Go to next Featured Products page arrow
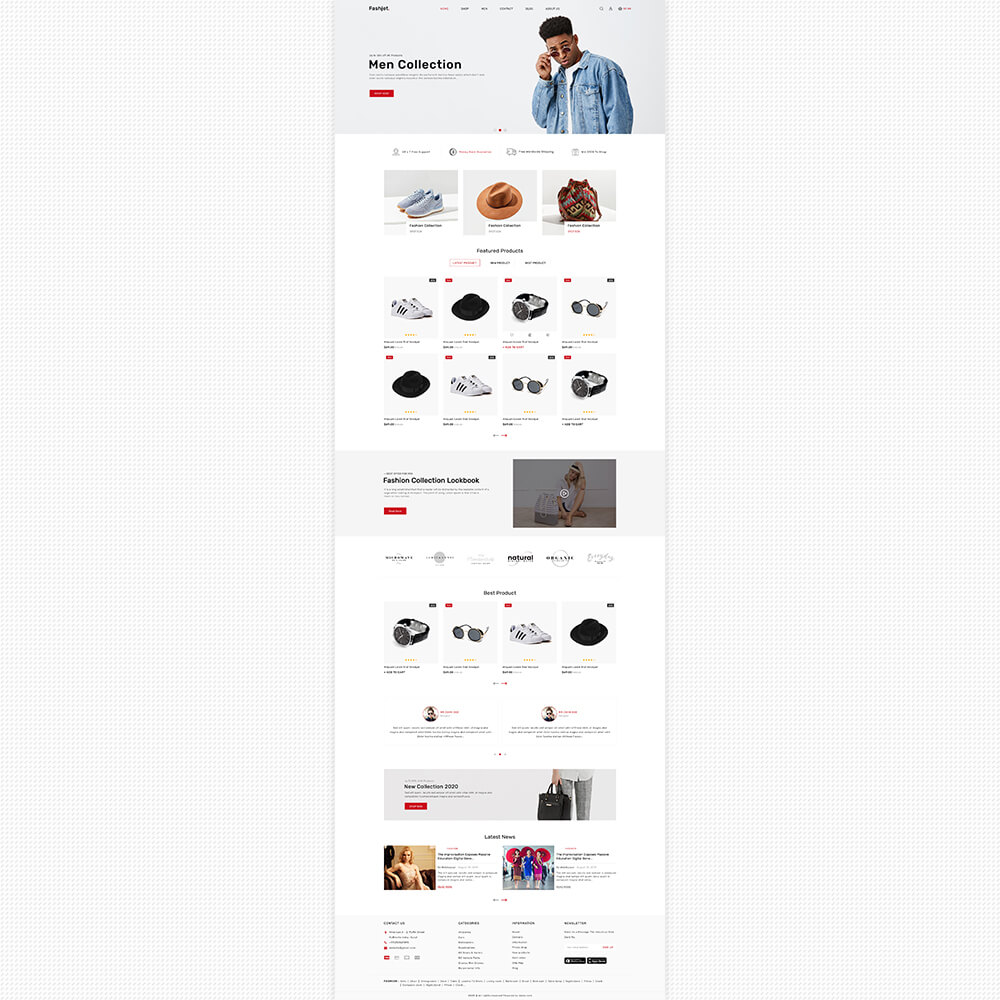The width and height of the screenshot is (1000, 1000). tap(504, 436)
